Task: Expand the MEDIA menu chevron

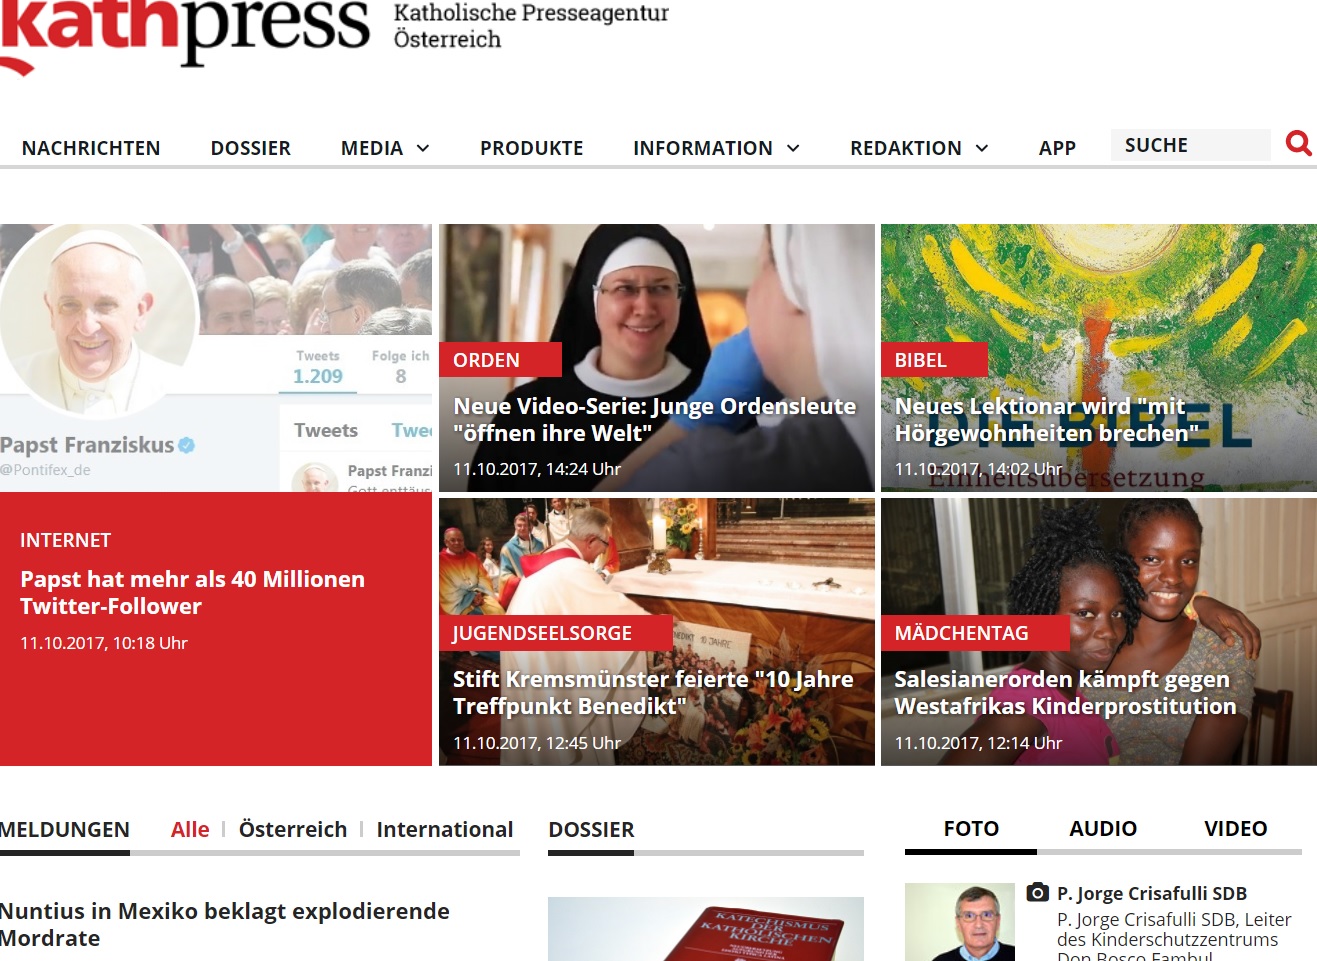Action: coord(423,148)
